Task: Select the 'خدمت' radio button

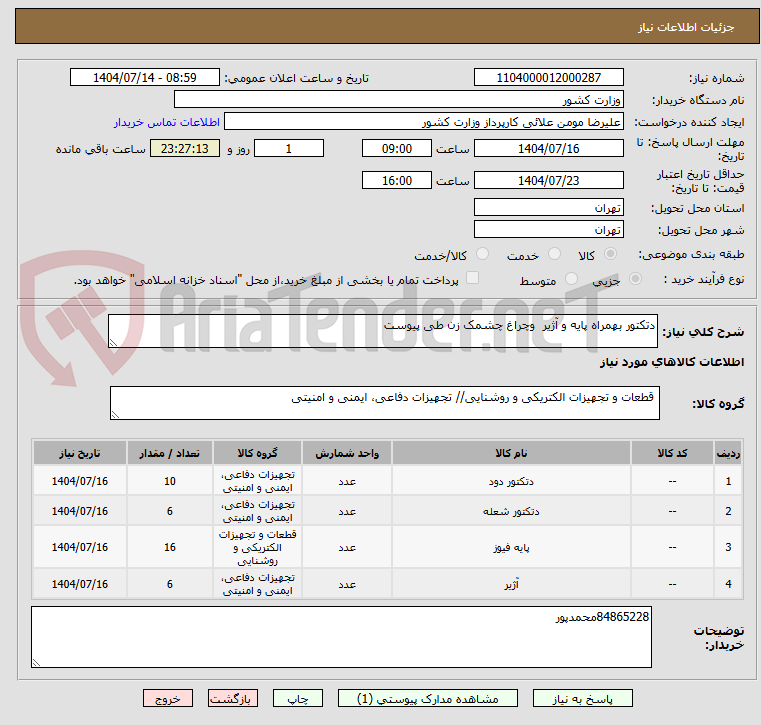Action: 554,254
